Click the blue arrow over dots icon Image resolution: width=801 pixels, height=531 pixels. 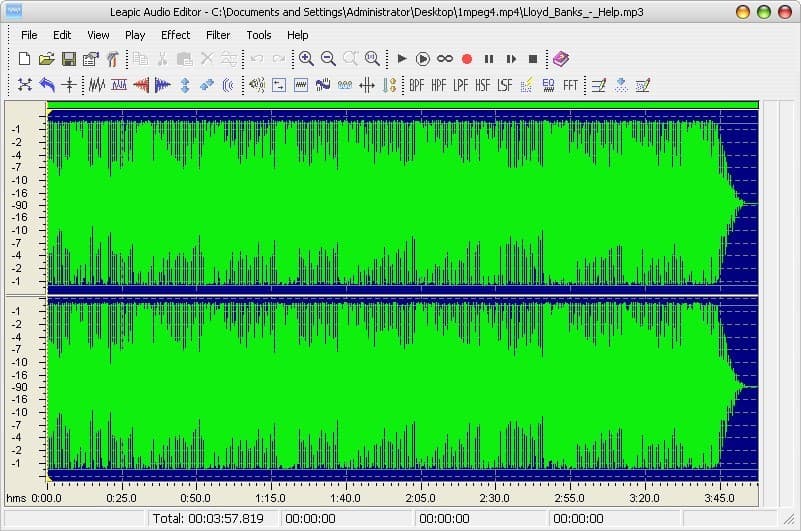coord(621,85)
